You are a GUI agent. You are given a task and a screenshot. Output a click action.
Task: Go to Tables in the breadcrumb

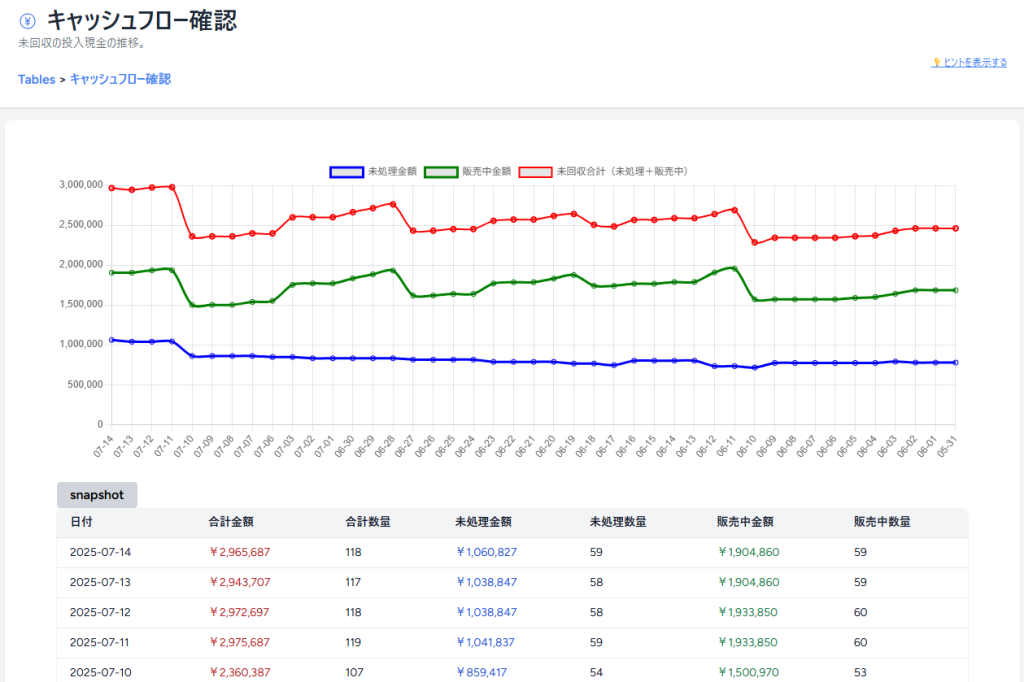click(36, 79)
